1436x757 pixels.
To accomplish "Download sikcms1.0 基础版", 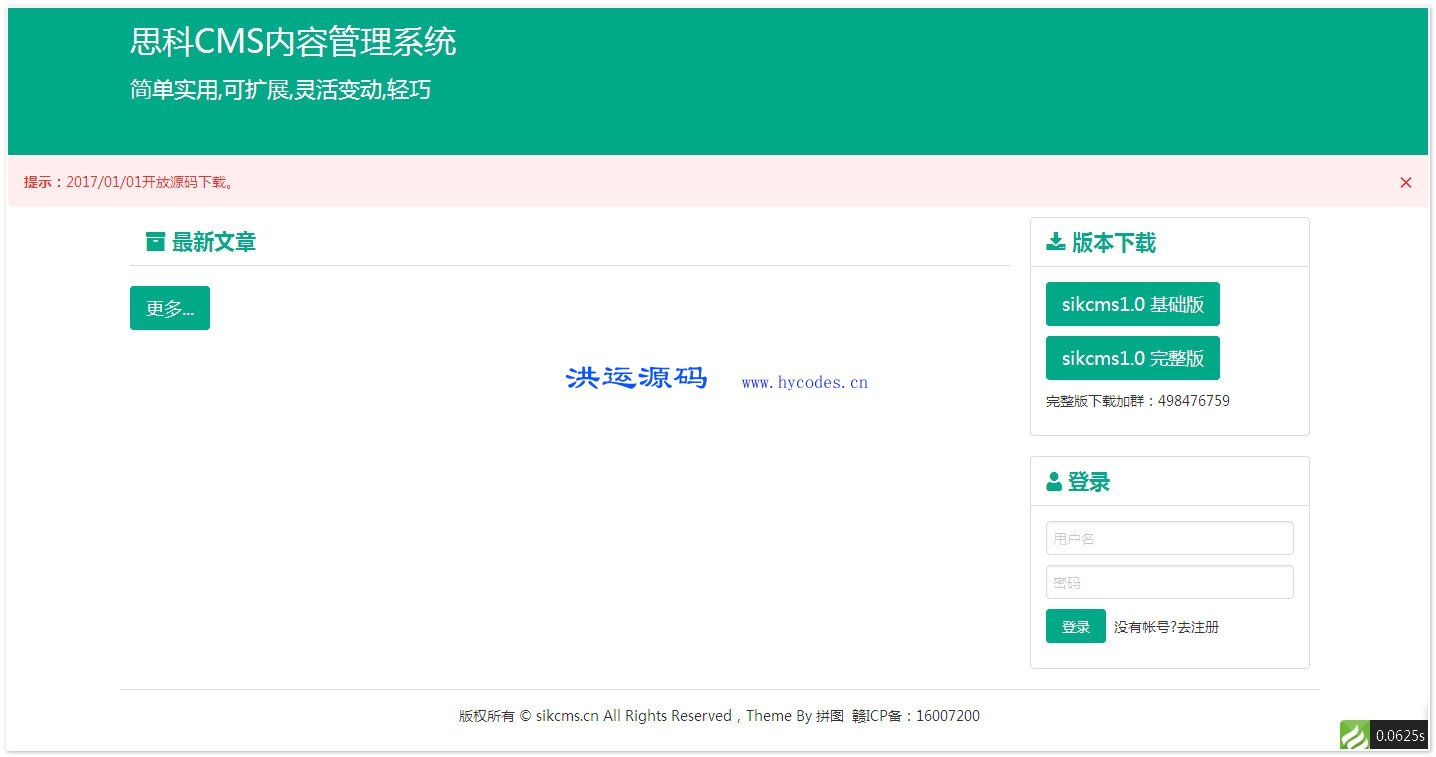I will tap(1133, 304).
